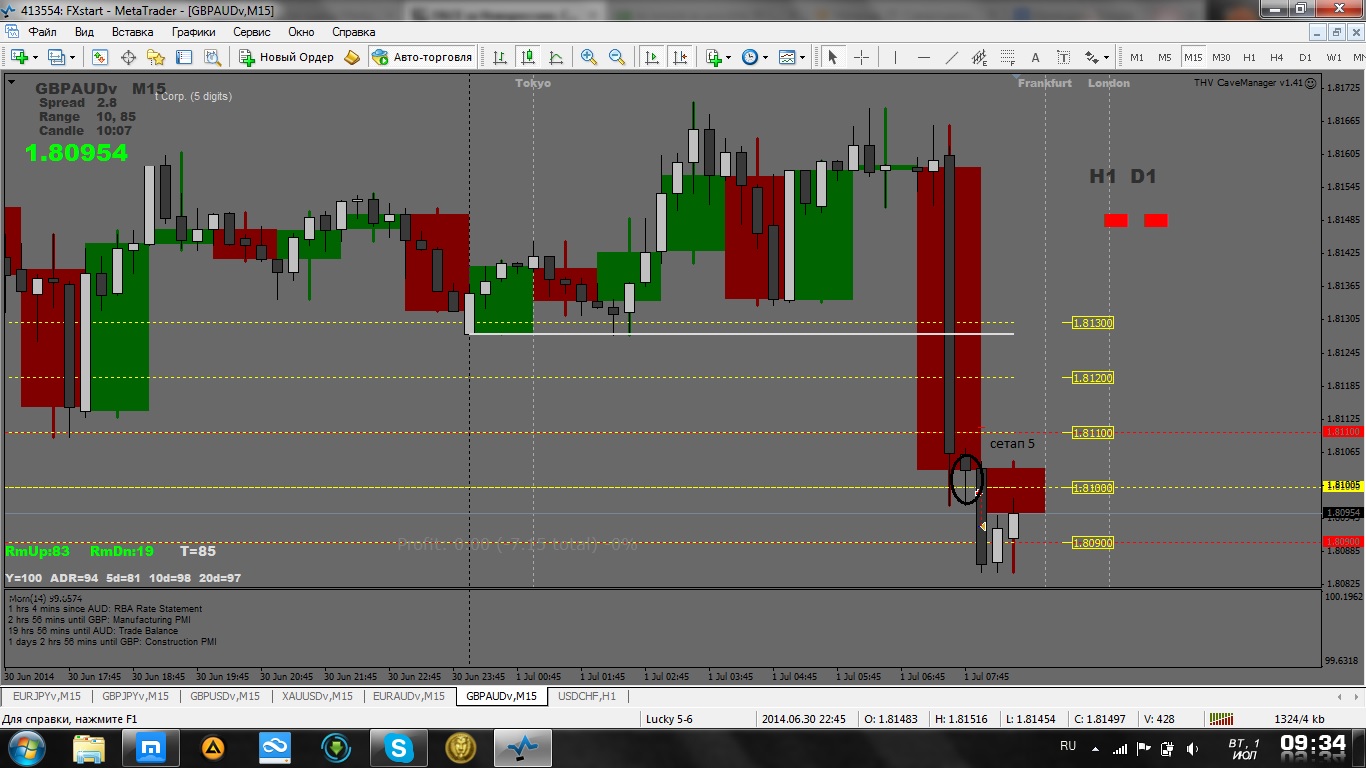The height and width of the screenshot is (768, 1366).
Task: Click the Lucky 5-6 profile in status bar
Action: [x=669, y=718]
